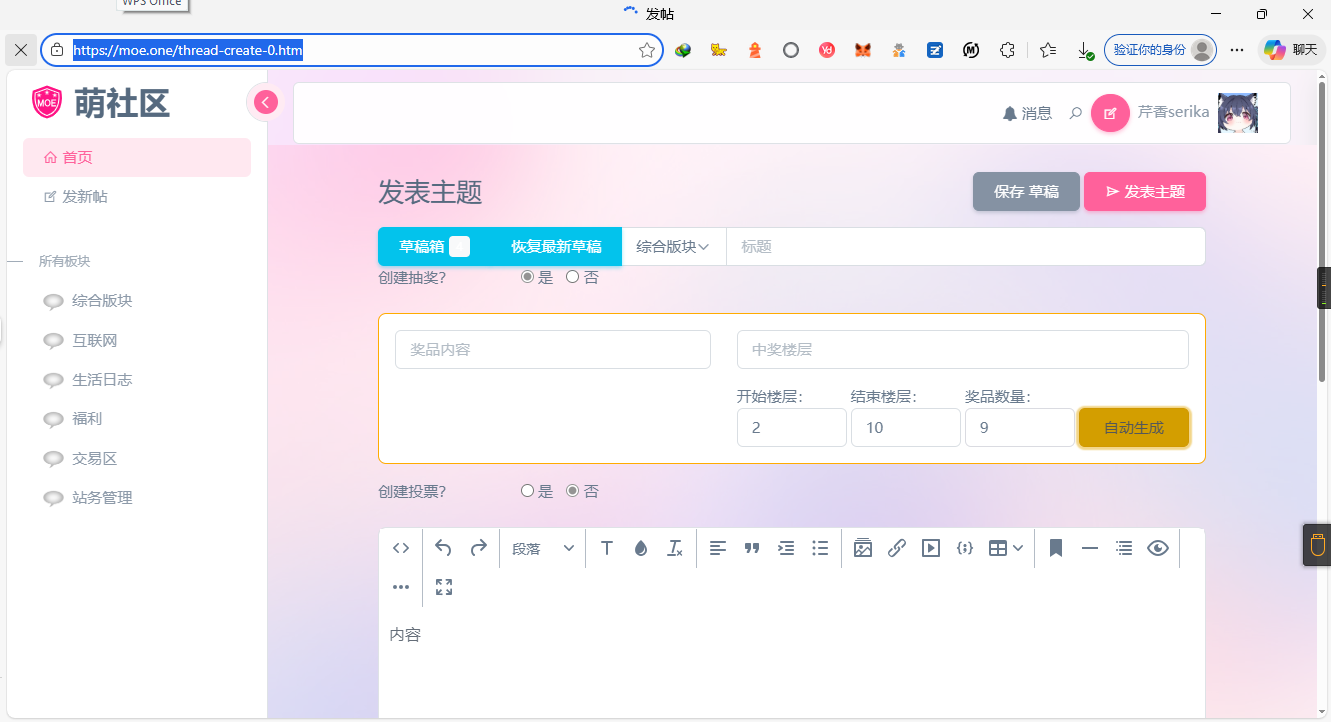Open the 综合版块 forum dropdown
Image resolution: width=1331 pixels, height=722 pixels.
point(673,247)
